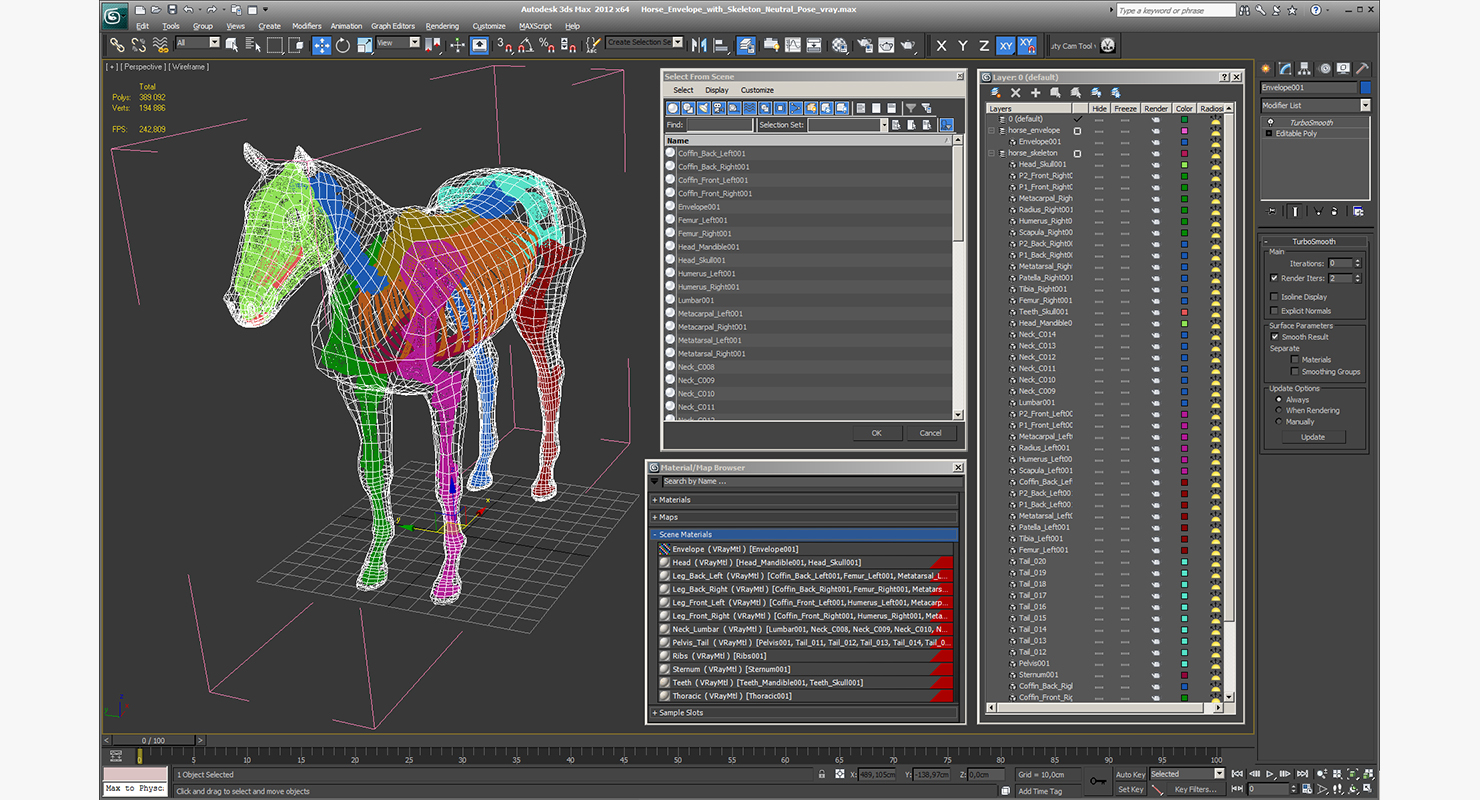Enable Separate by Smoothing Groups checkbox
The image size is (1480, 800).
click(x=1295, y=372)
